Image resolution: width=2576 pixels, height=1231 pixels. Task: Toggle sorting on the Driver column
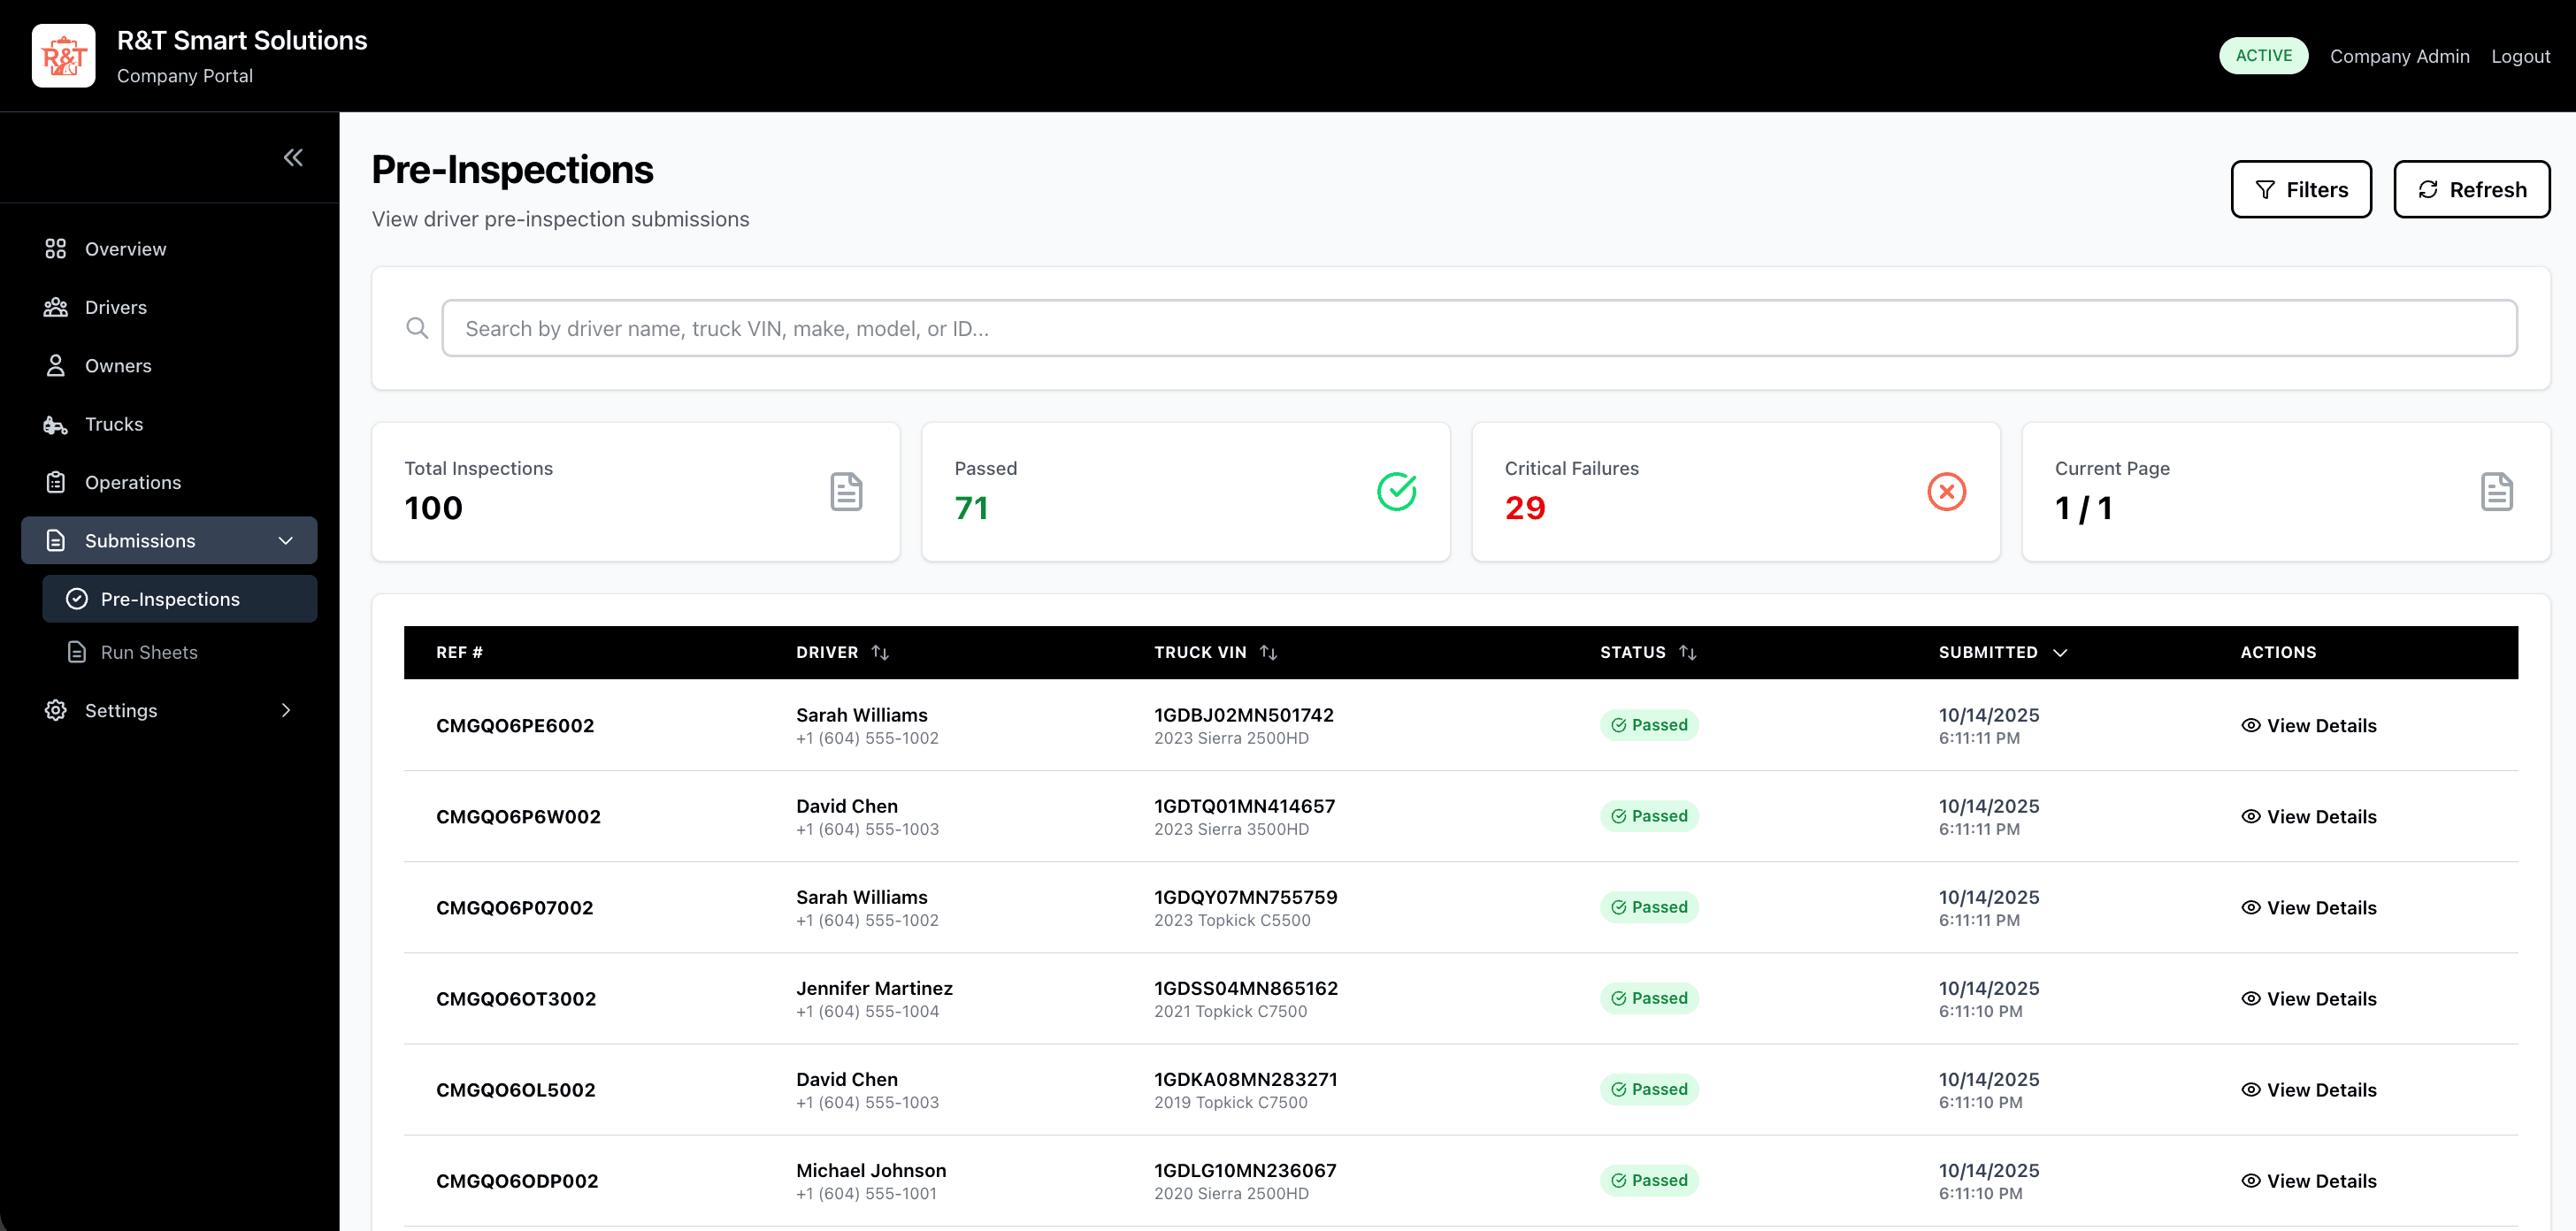880,652
